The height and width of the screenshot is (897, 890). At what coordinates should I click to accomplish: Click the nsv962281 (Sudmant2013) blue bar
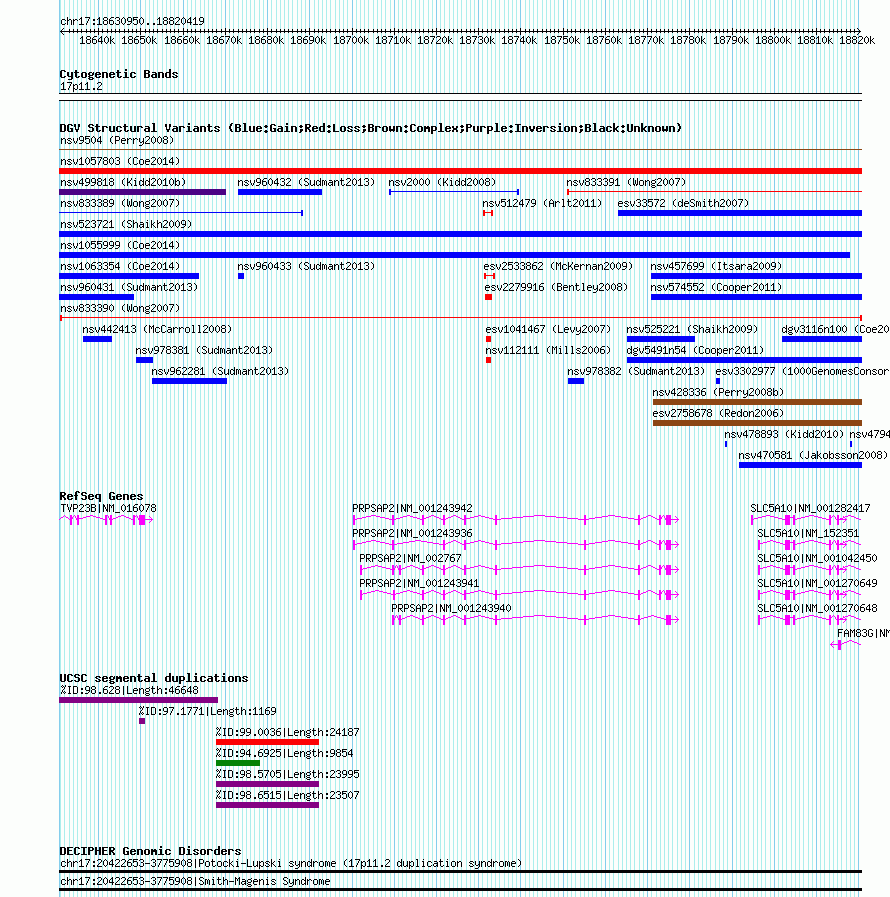[x=189, y=382]
